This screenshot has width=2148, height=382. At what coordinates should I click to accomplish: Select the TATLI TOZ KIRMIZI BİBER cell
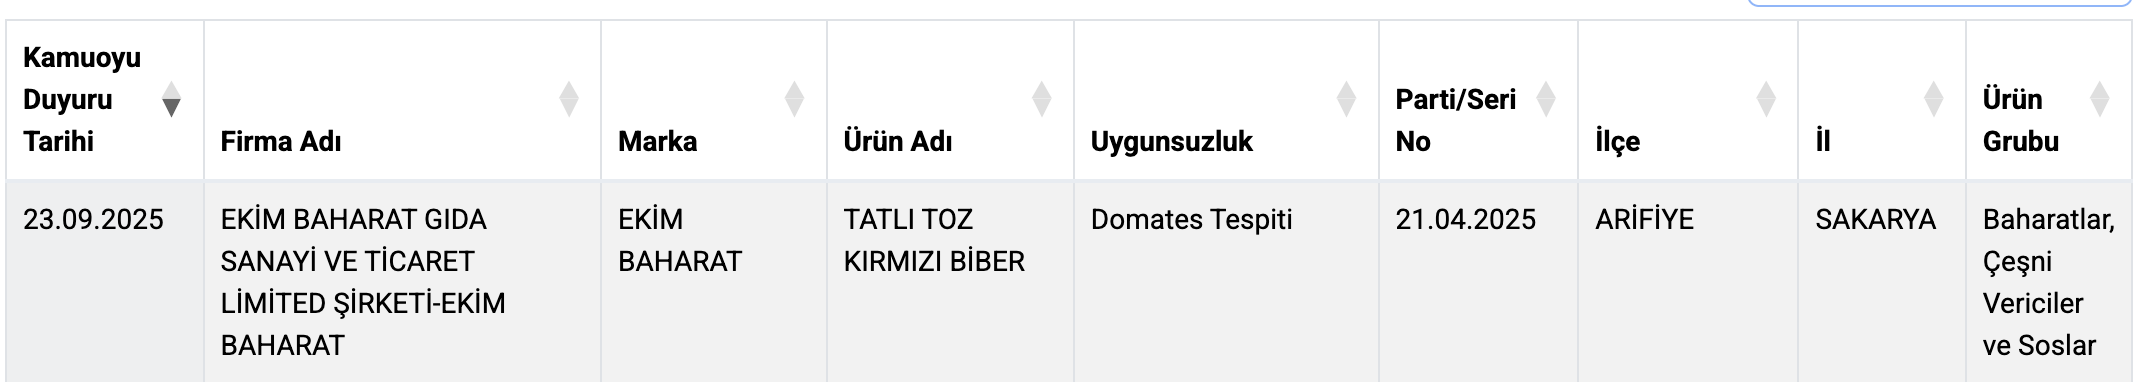click(934, 240)
